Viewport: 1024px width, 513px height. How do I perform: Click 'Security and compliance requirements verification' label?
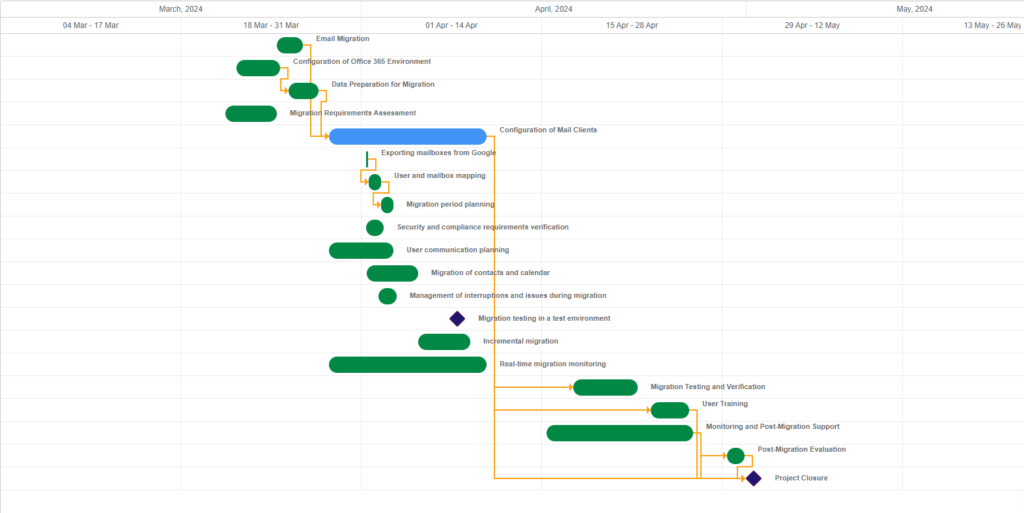tap(483, 227)
